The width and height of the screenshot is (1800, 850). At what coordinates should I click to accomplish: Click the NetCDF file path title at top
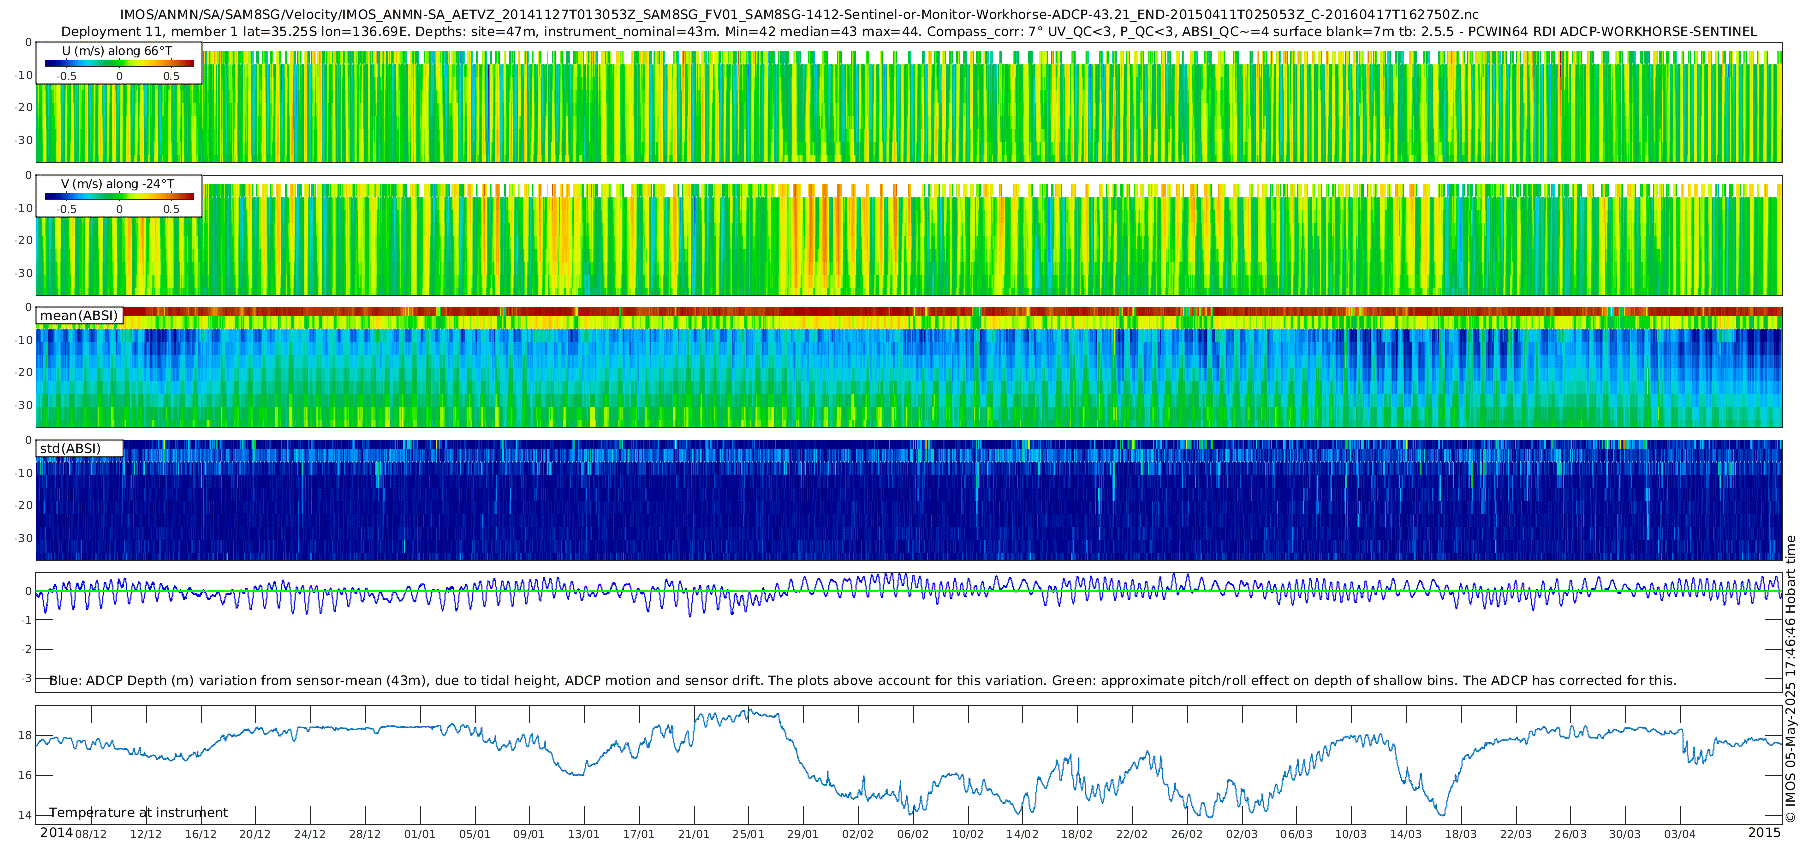(x=799, y=15)
